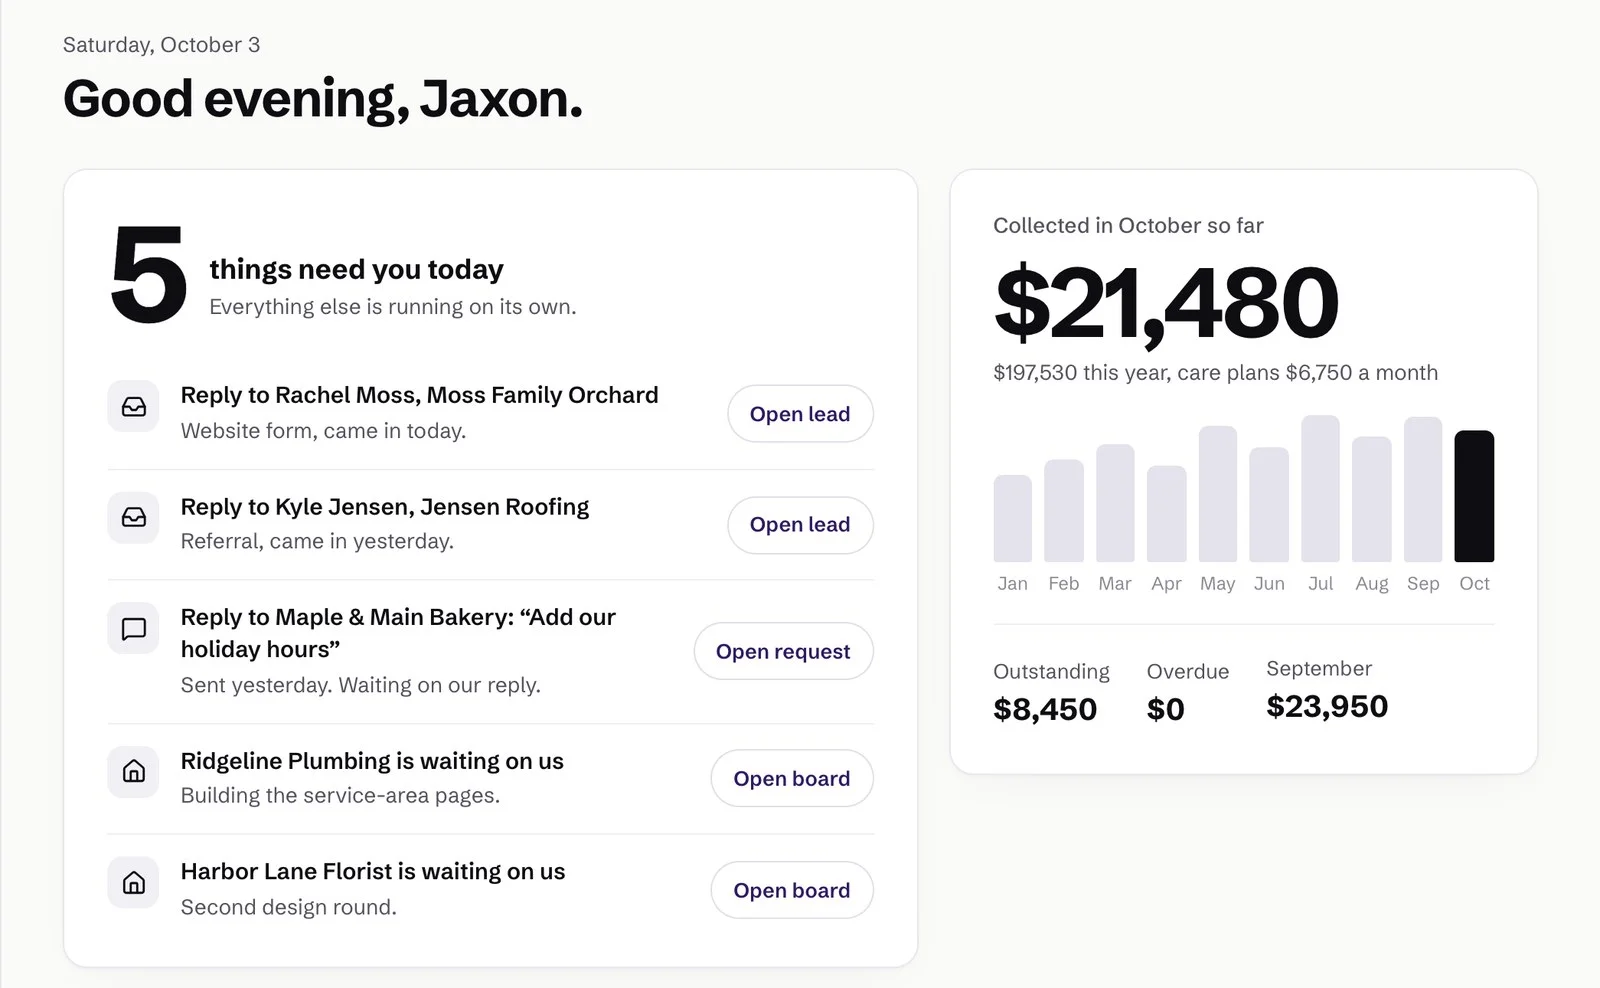
Task: Click inbox icon beside Rachel Moss lead
Action: [x=133, y=406]
